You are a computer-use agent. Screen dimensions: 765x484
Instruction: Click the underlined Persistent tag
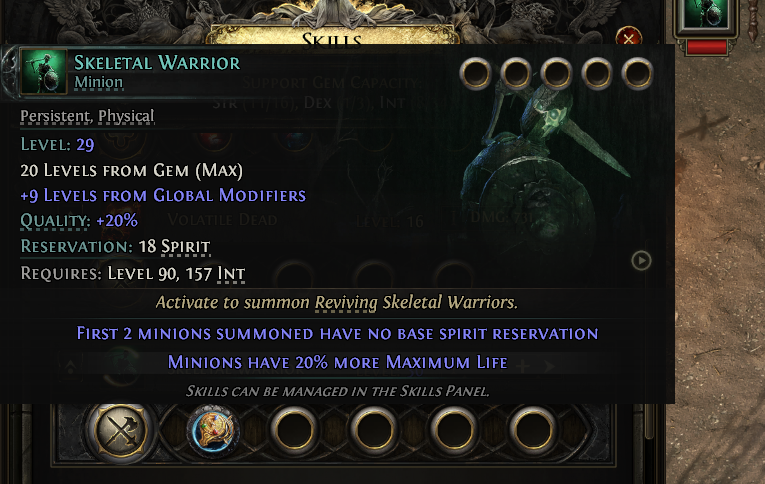pos(56,116)
